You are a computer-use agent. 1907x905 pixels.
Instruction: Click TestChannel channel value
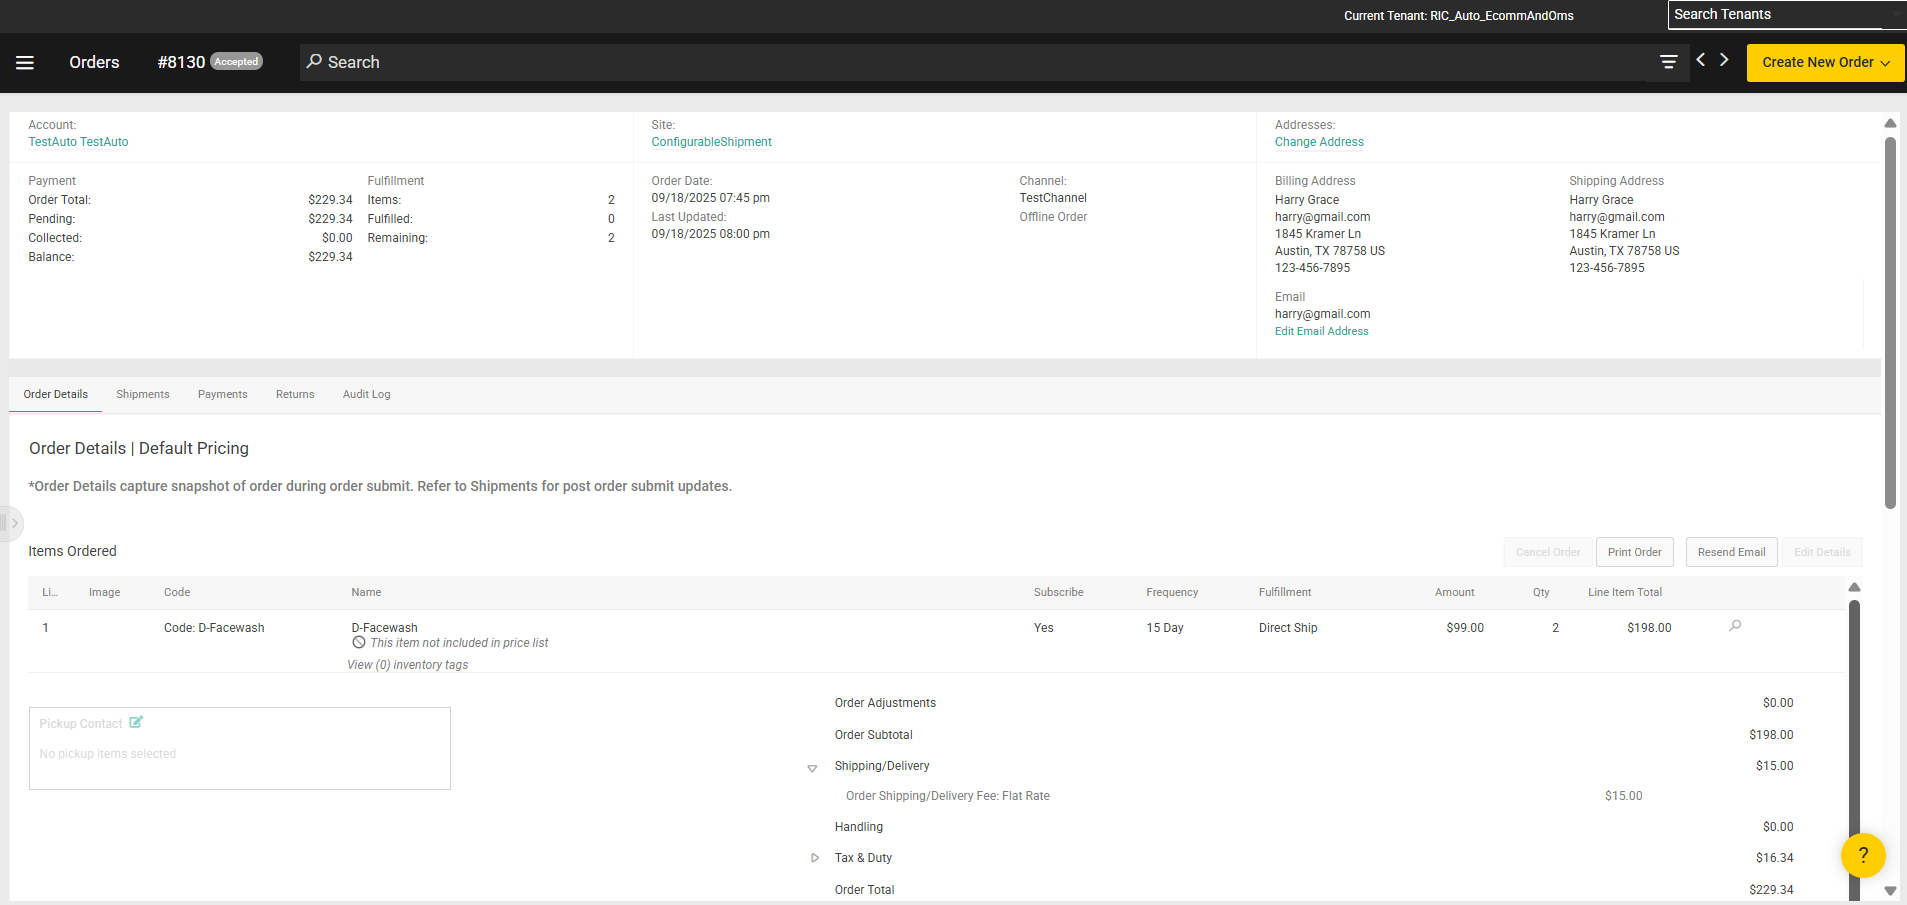[1053, 198]
